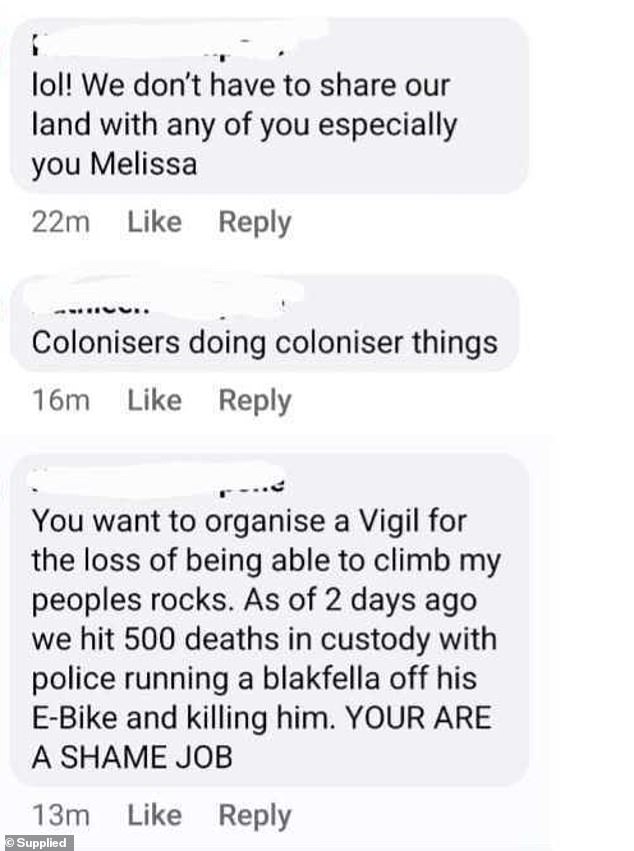Click the "Supplied" image credit label
This screenshot has width=634, height=851.
(38, 842)
